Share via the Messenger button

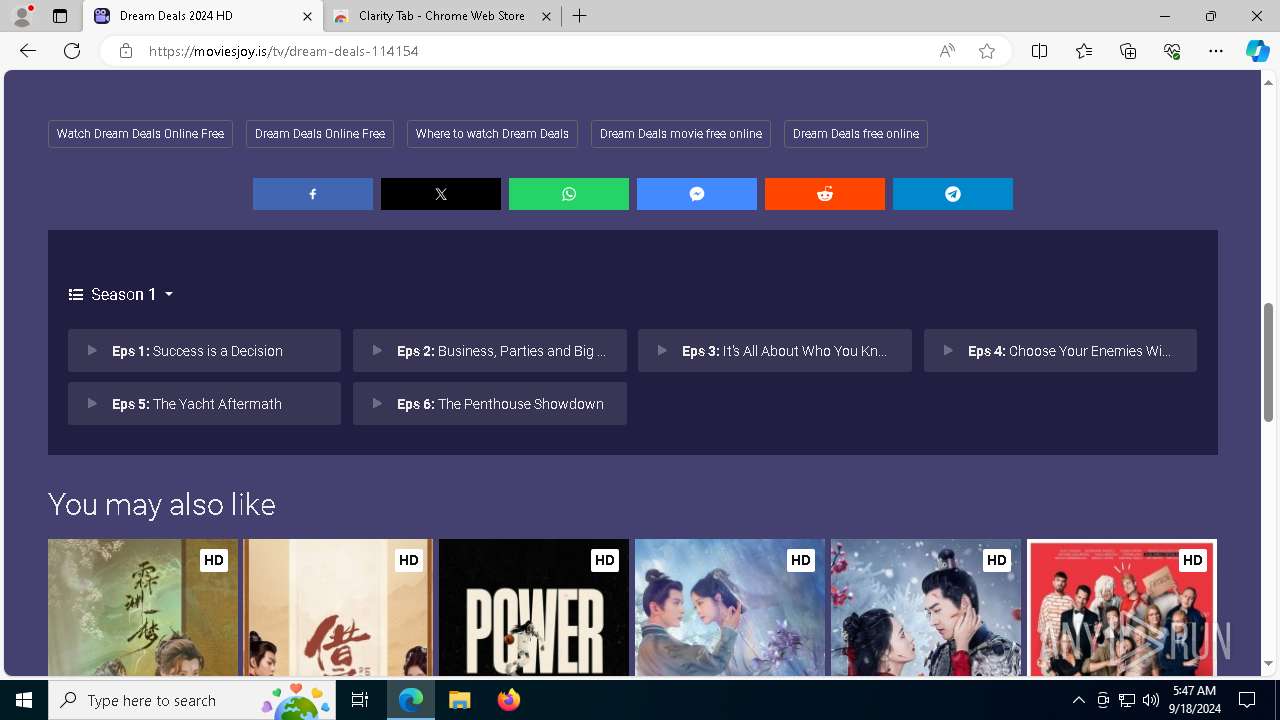(x=697, y=194)
